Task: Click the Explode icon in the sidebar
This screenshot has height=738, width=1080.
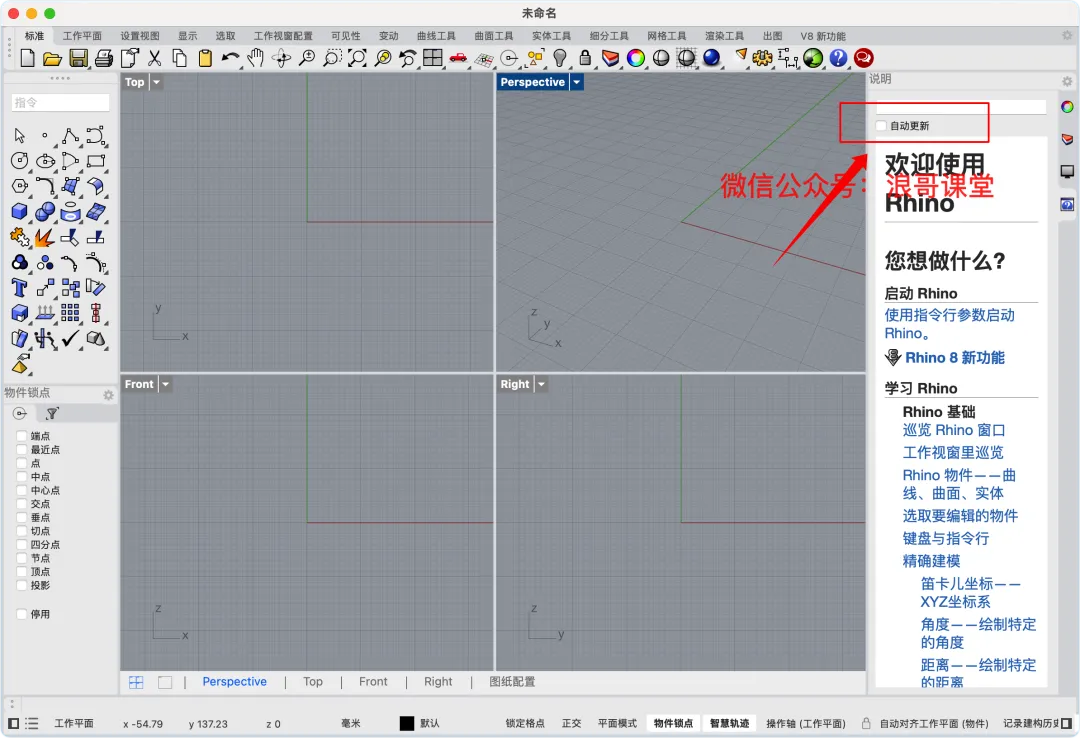Action: click(x=45, y=238)
